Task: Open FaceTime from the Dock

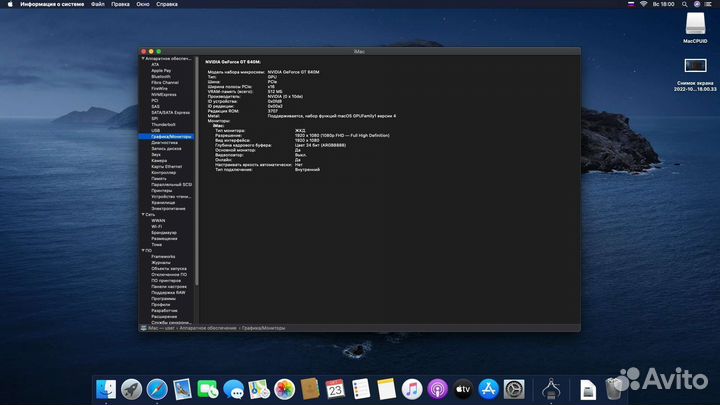Action: [208, 389]
